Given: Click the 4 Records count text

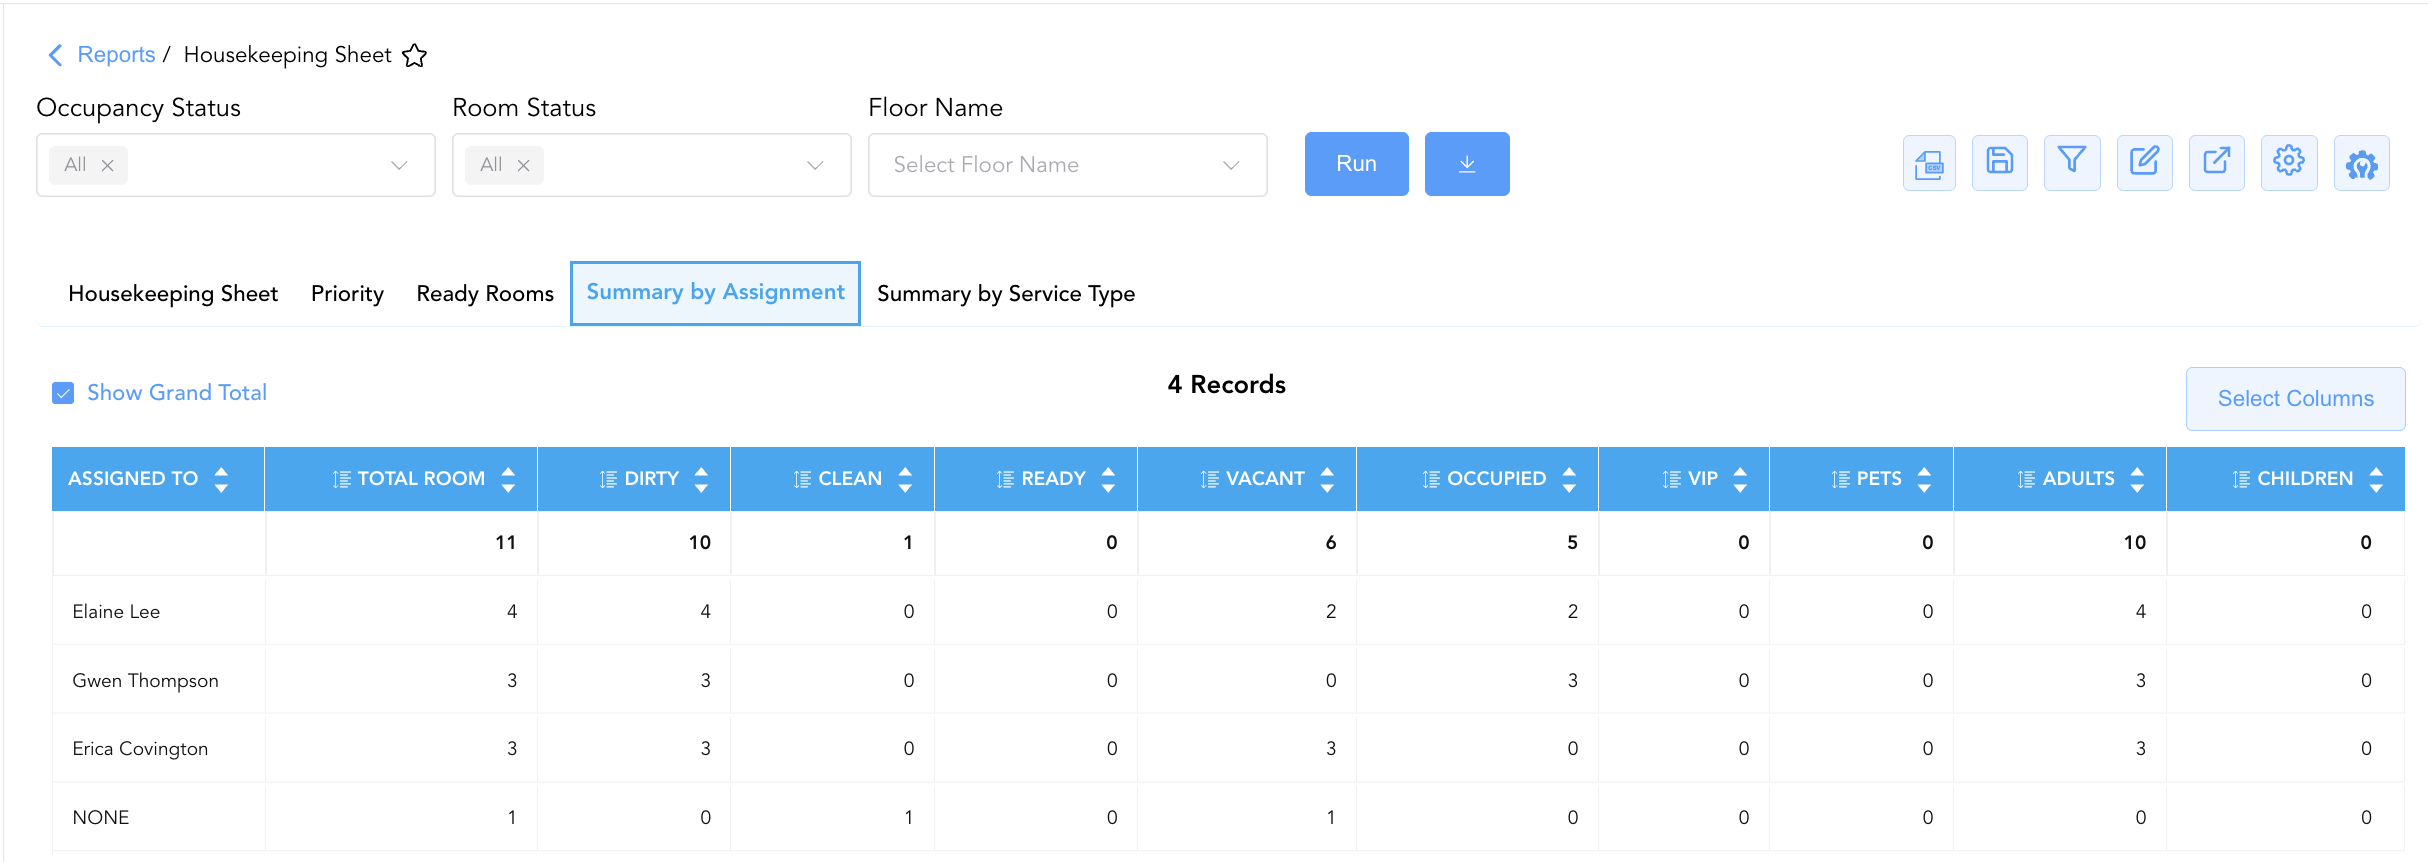Looking at the screenshot, I should 1226,385.
